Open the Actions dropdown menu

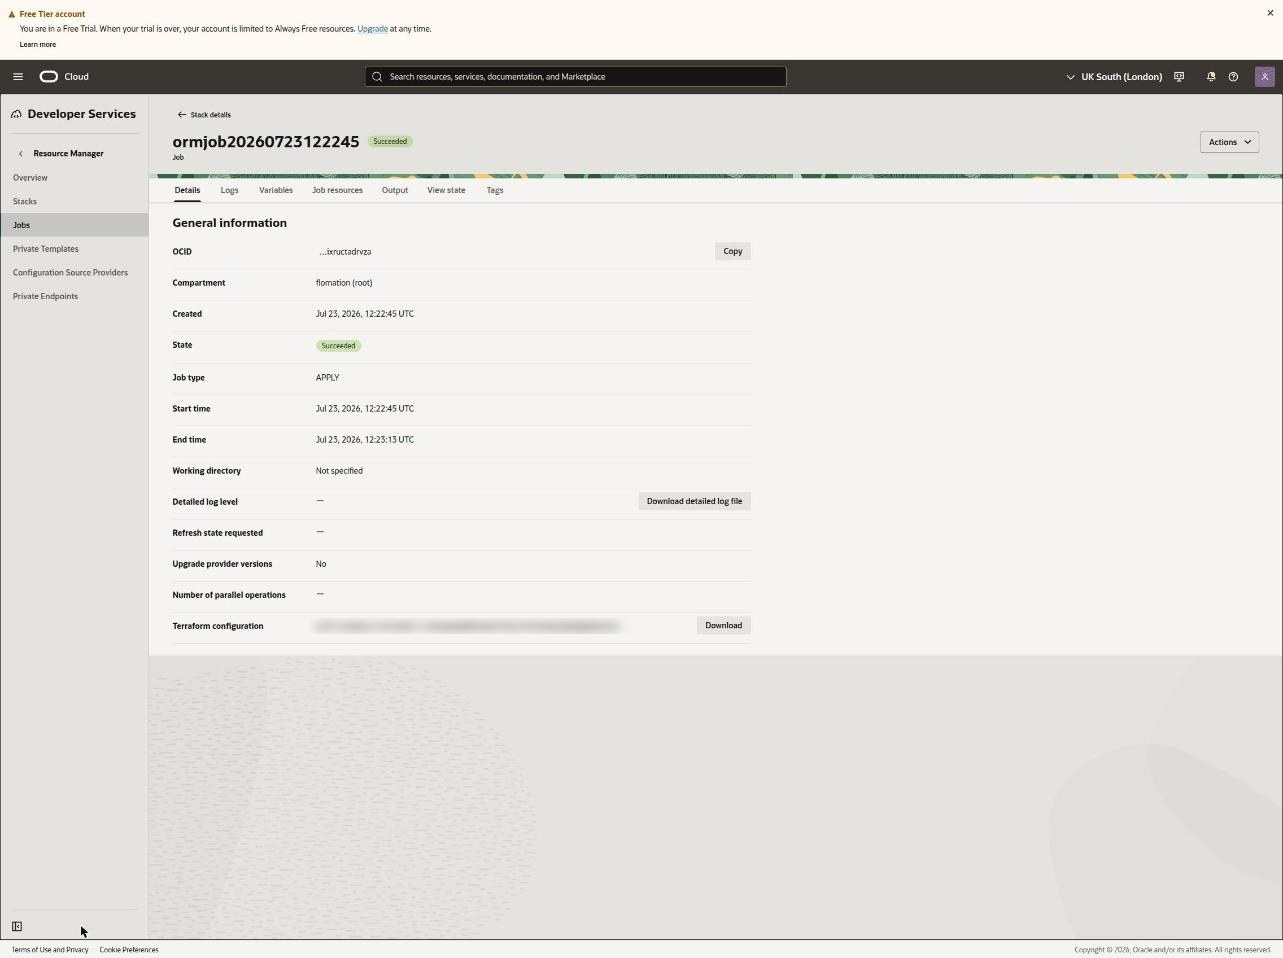[x=1229, y=142]
